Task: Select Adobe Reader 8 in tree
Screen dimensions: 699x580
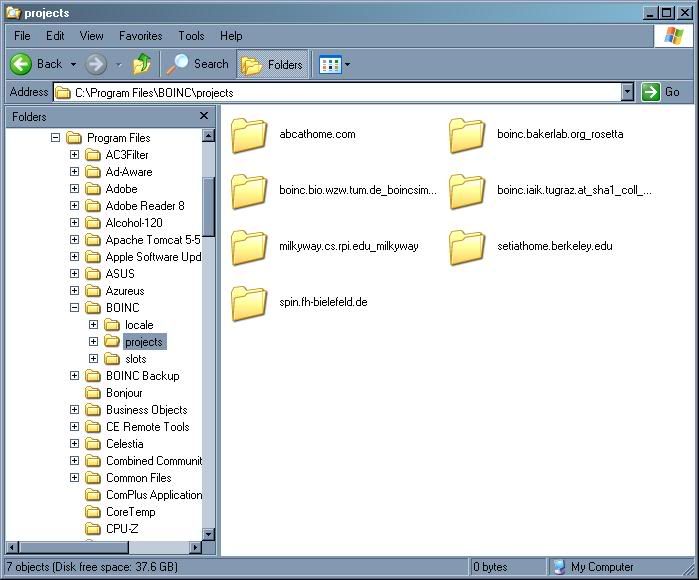Action: pyautogui.click(x=145, y=206)
